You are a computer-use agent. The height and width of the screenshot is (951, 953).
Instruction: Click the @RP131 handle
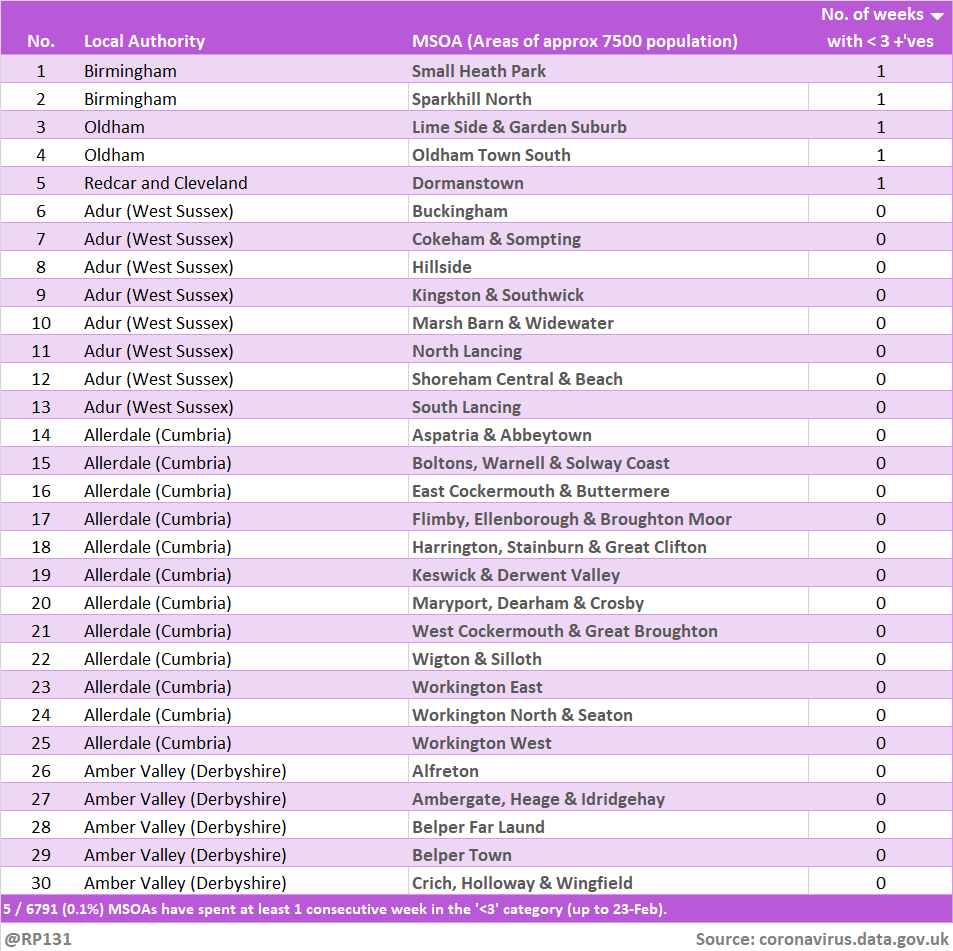tap(32, 938)
